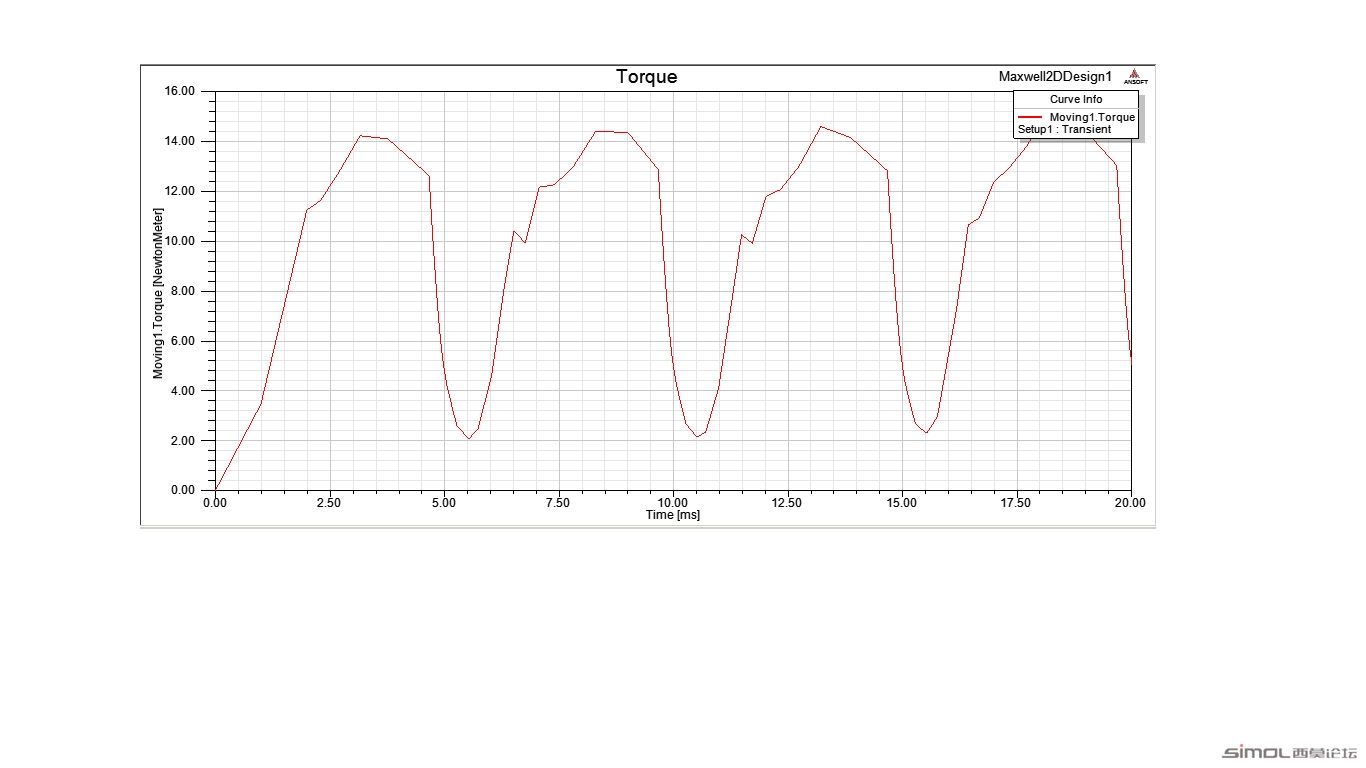This screenshot has width=1366, height=768.
Task: Click the Torque plot title
Action: pyautogui.click(x=646, y=77)
